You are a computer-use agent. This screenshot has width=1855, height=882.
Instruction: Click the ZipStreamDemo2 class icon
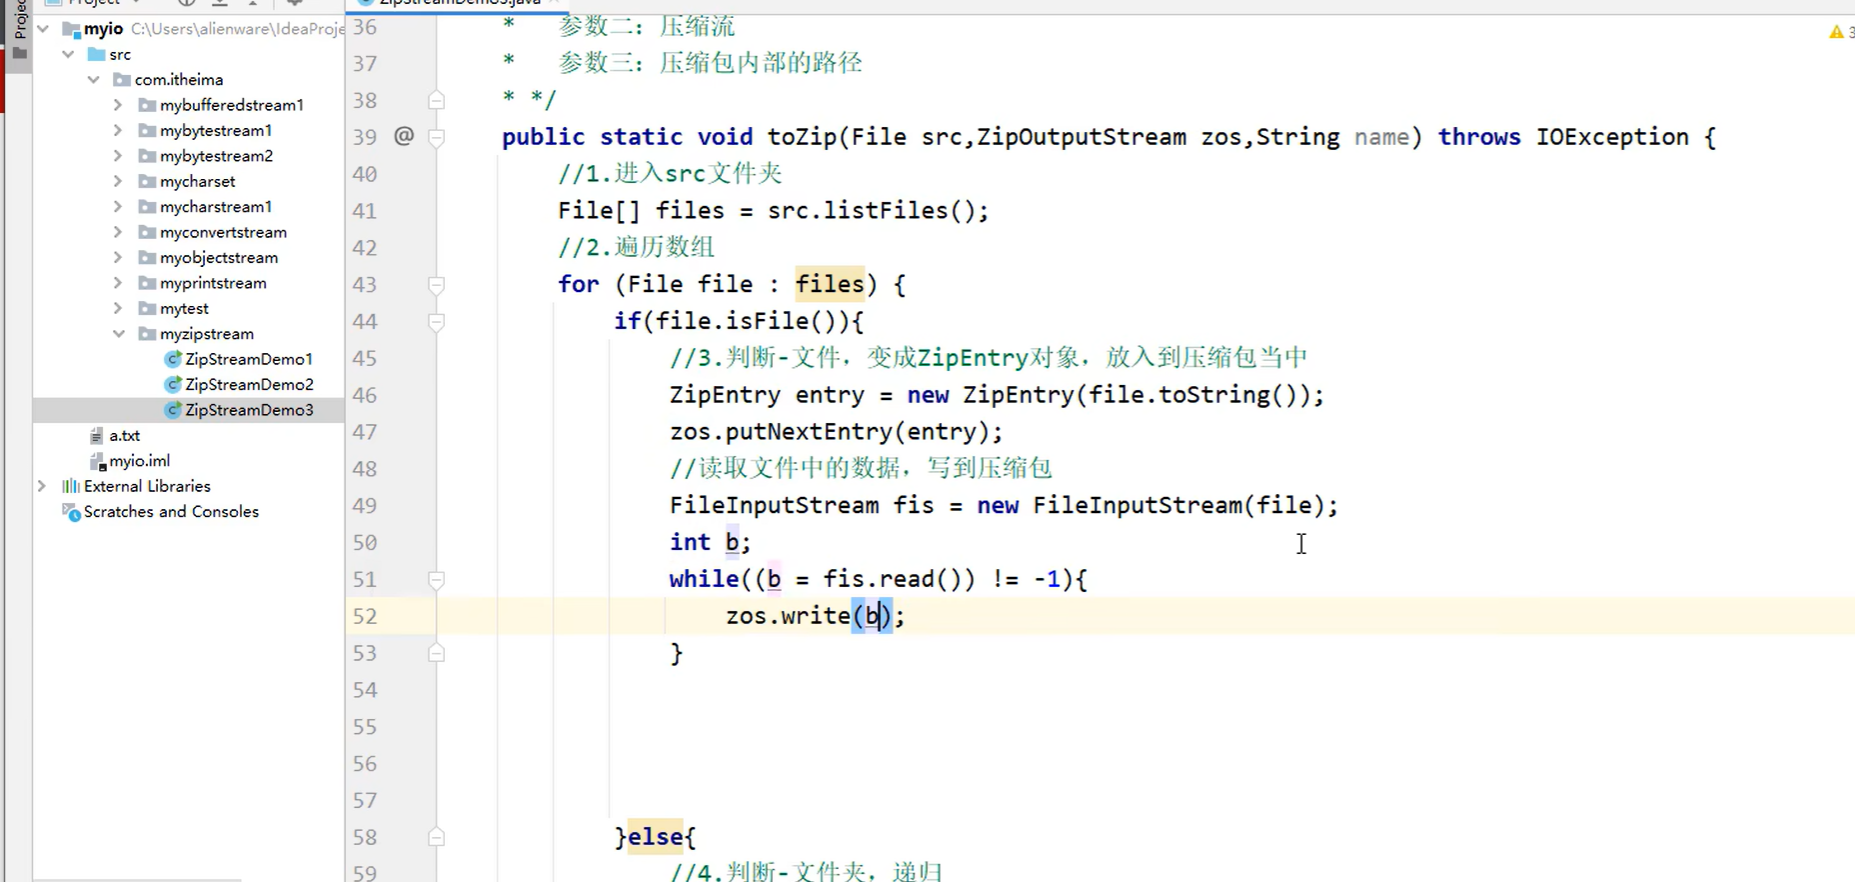(173, 384)
